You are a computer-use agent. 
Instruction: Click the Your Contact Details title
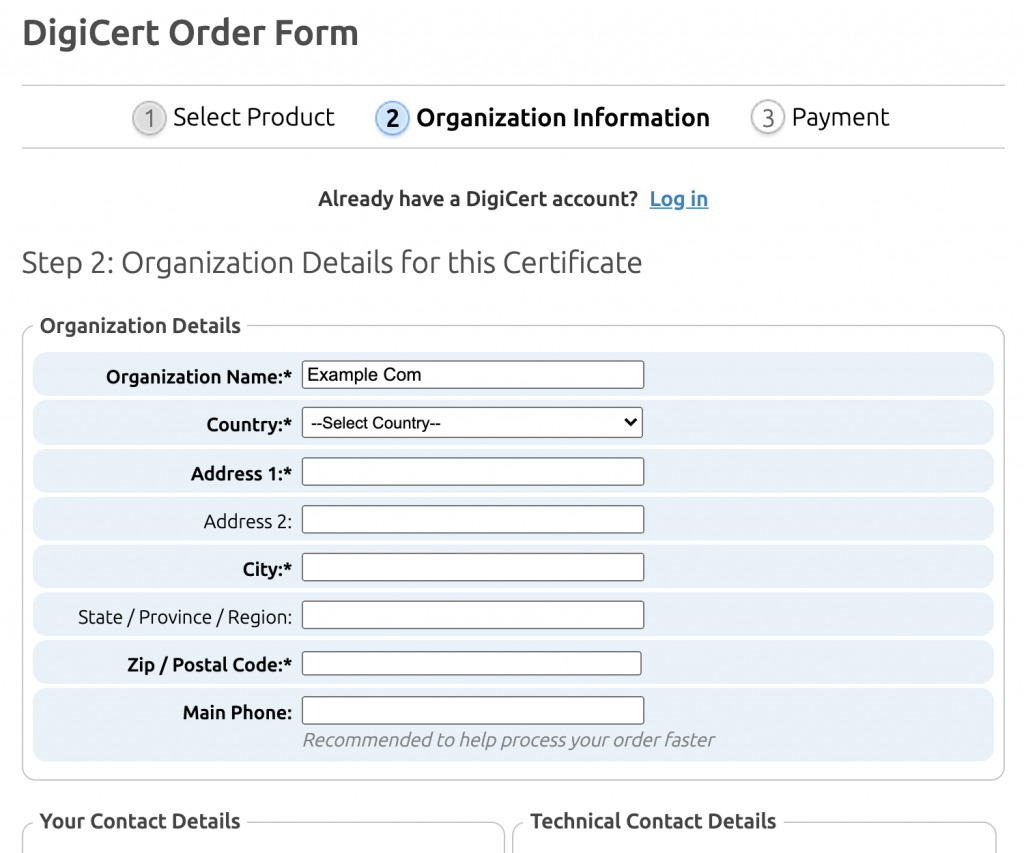click(140, 821)
